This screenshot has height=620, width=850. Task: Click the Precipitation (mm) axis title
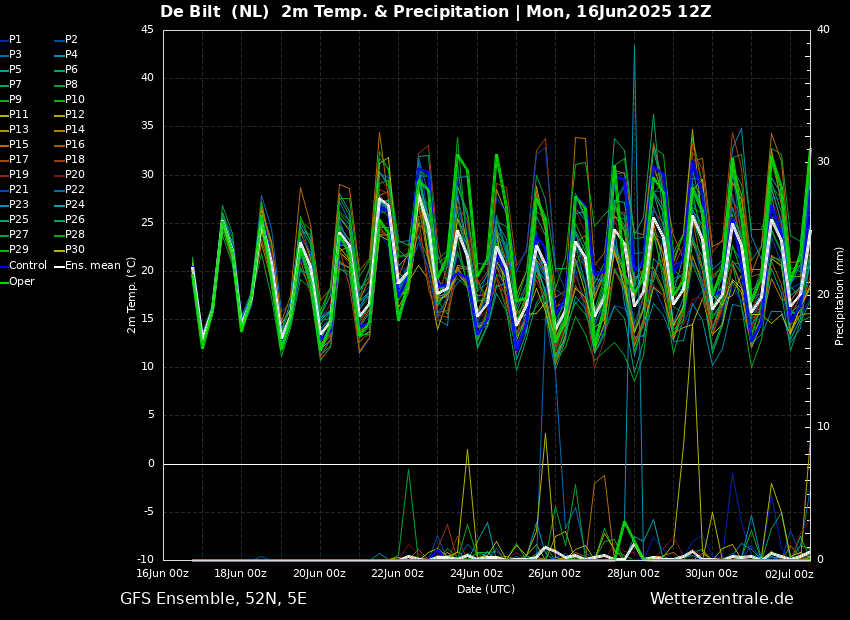coord(840,295)
